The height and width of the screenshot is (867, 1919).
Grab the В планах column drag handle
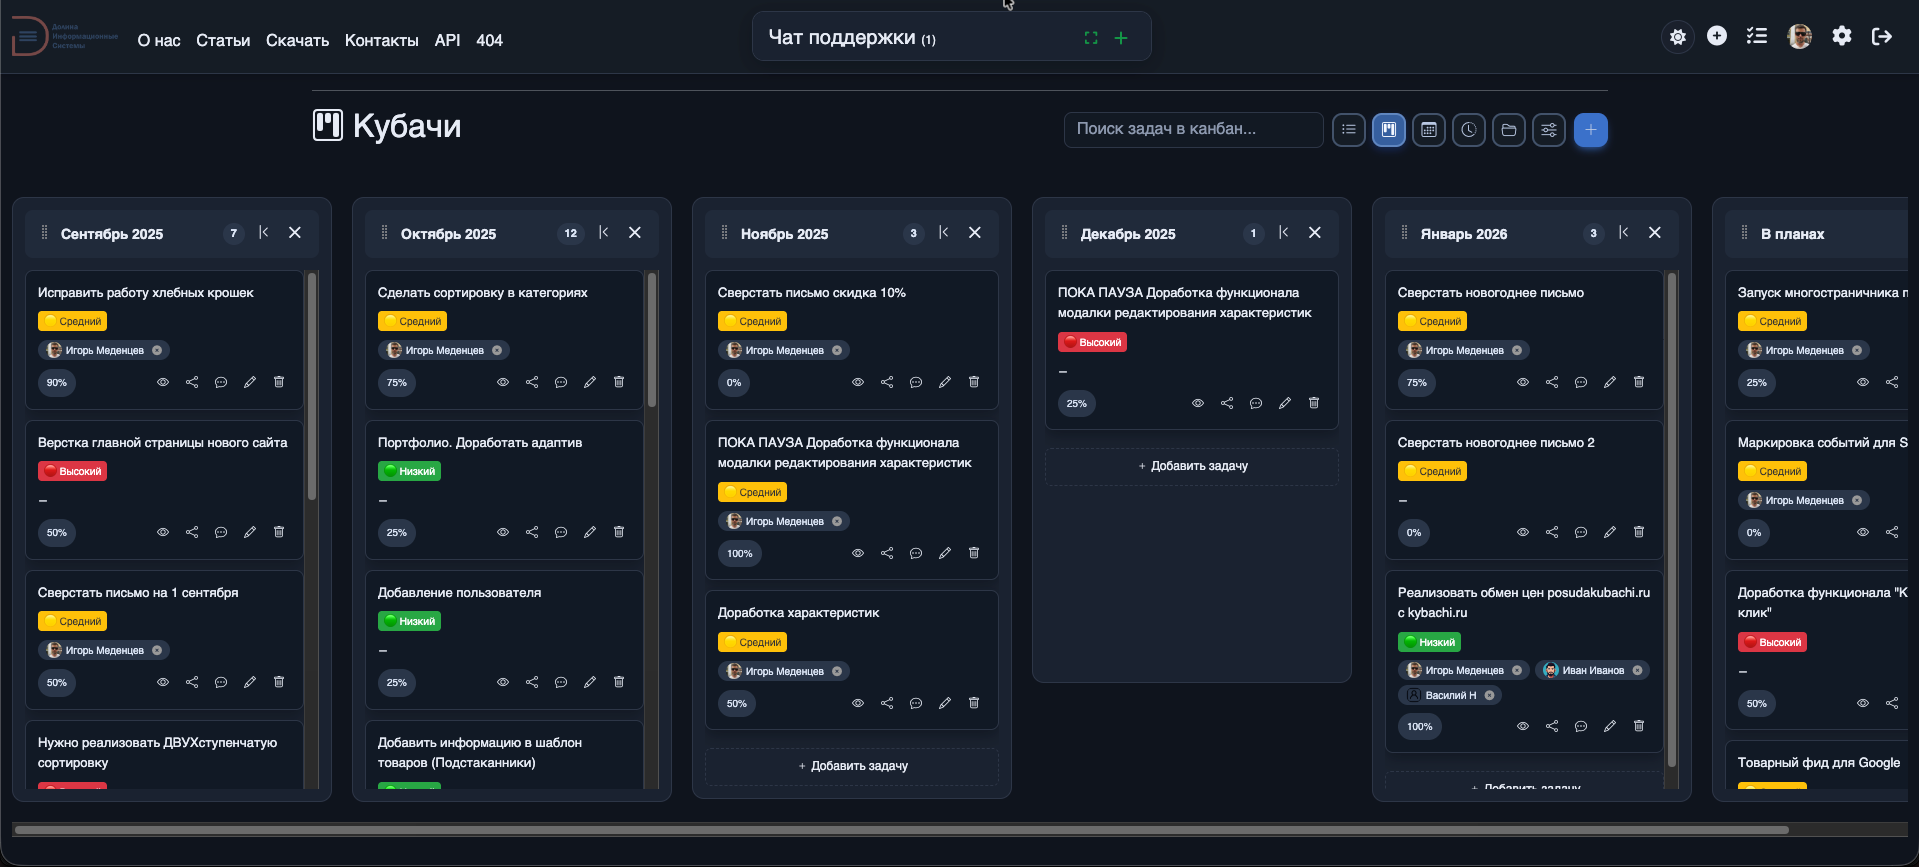click(x=1744, y=232)
